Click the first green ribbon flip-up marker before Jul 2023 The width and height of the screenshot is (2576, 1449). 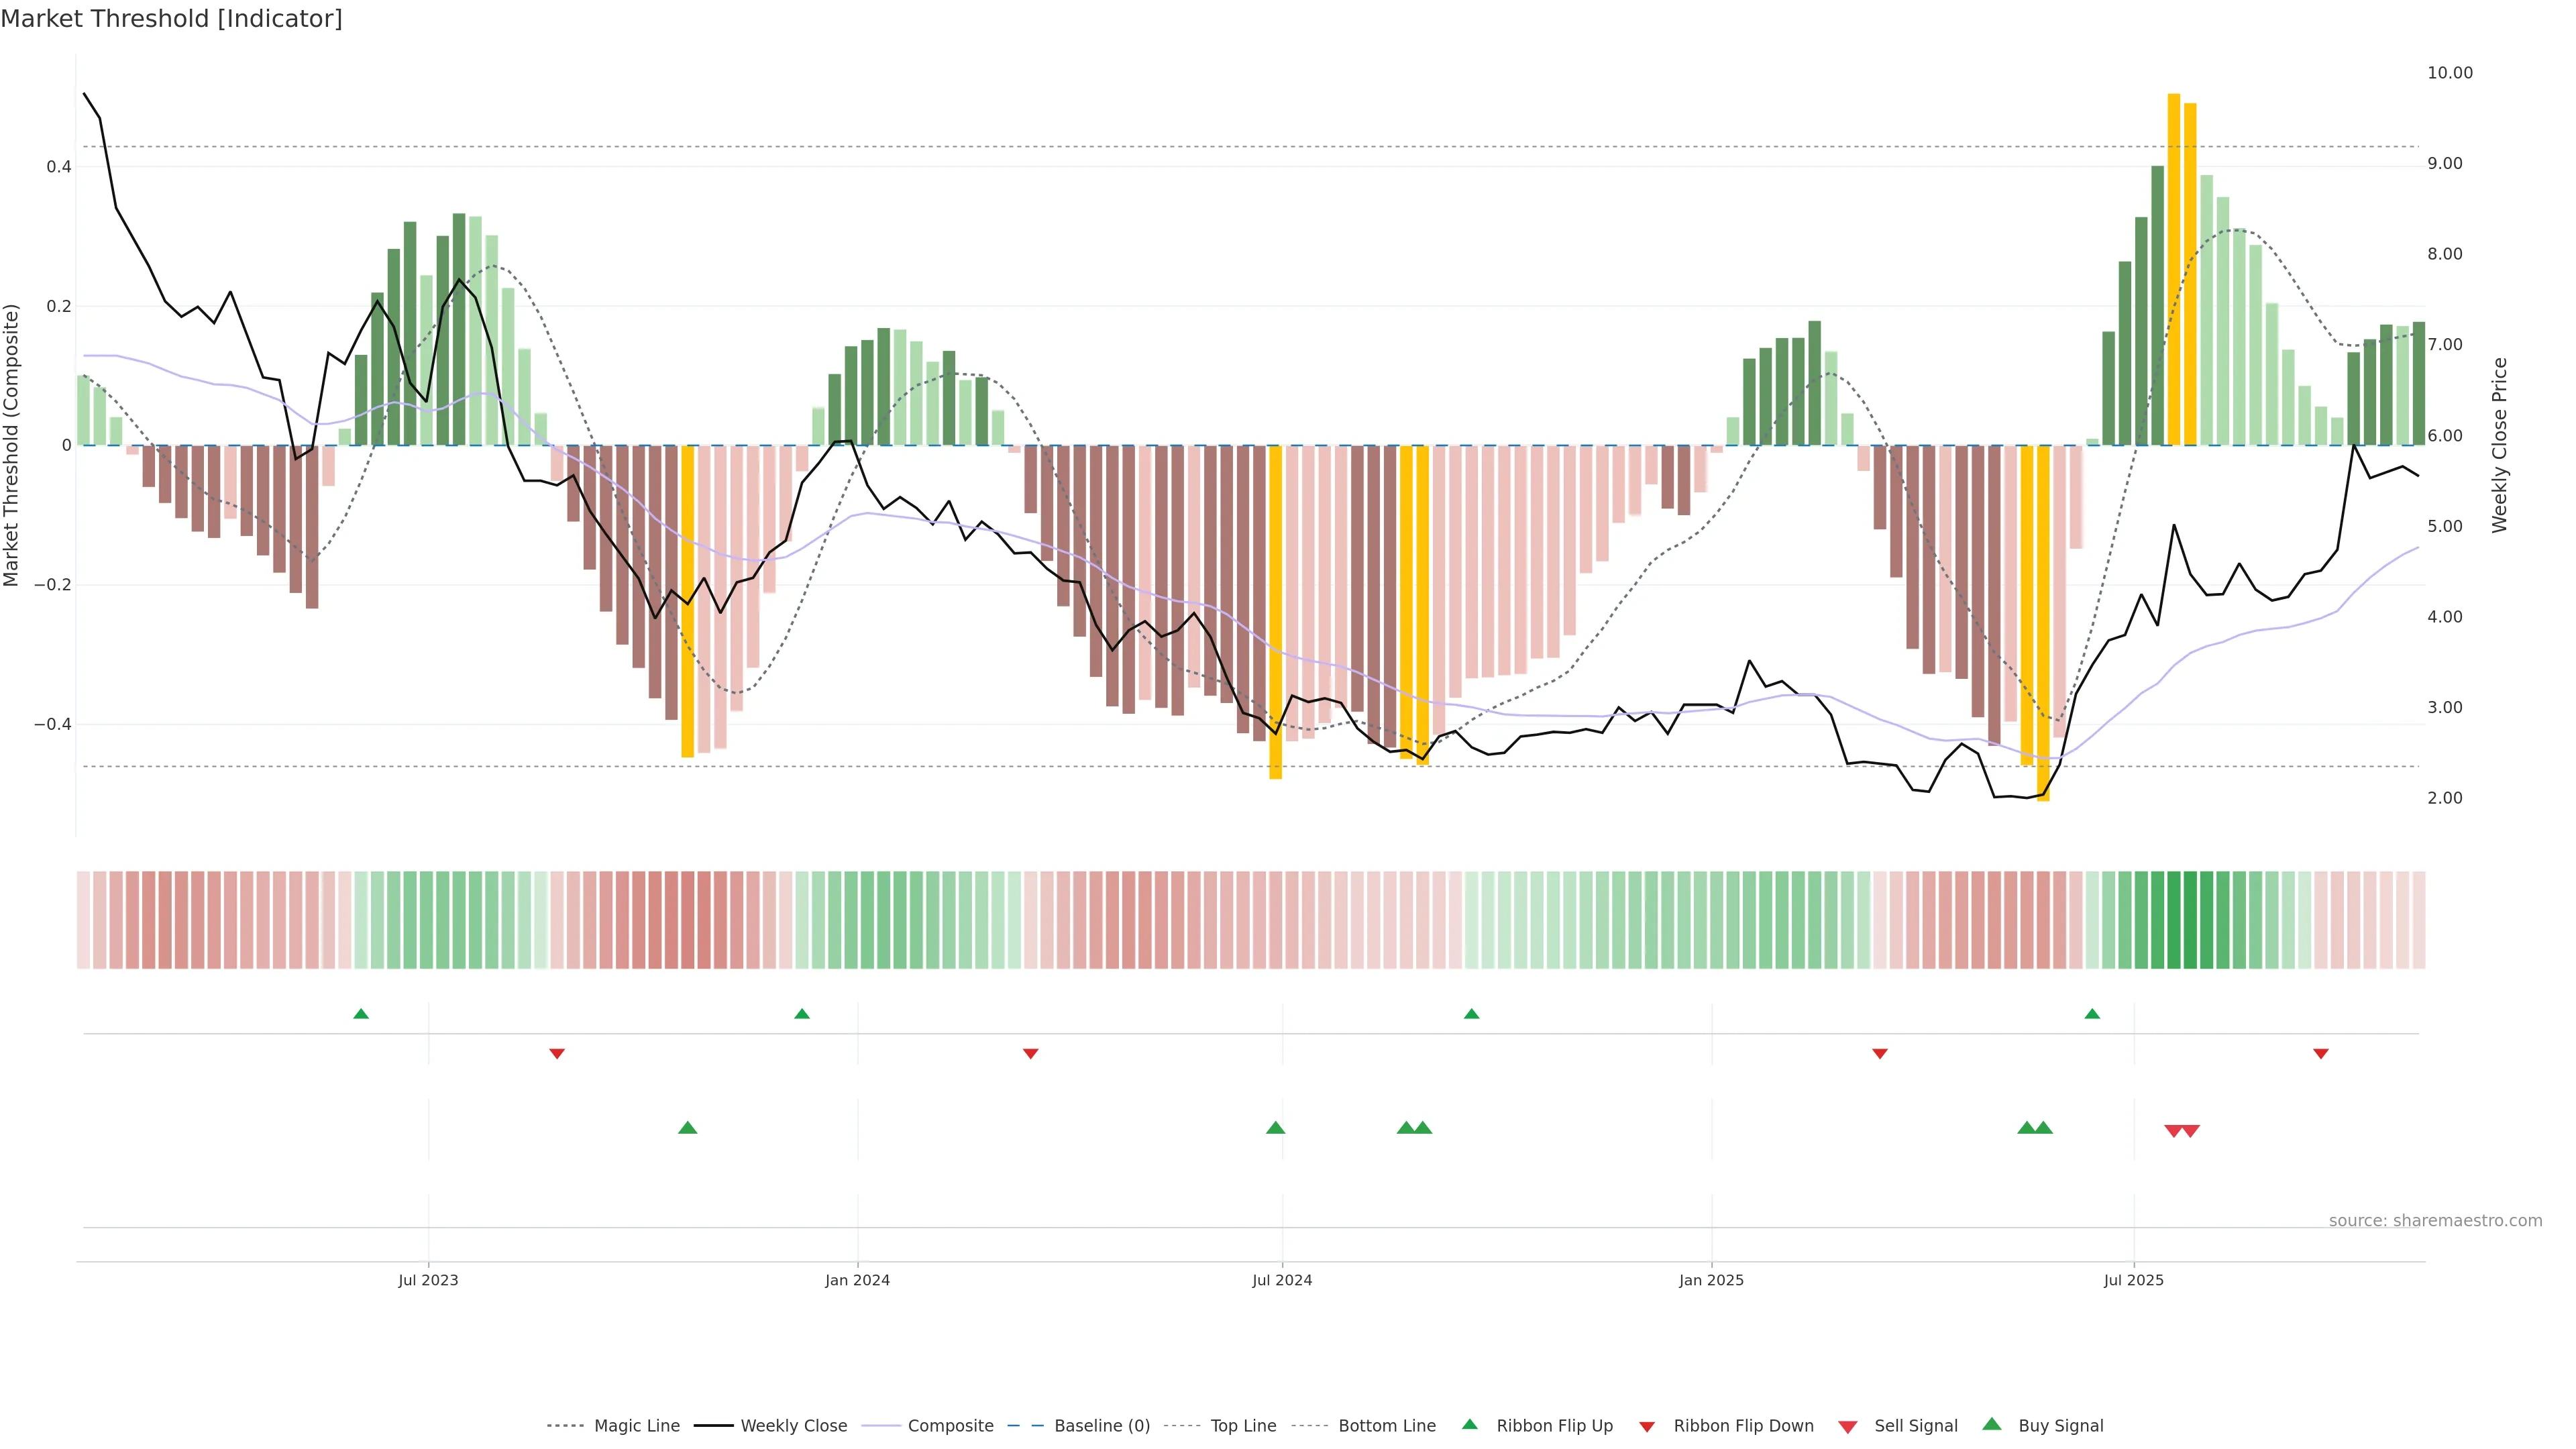coord(361,1014)
